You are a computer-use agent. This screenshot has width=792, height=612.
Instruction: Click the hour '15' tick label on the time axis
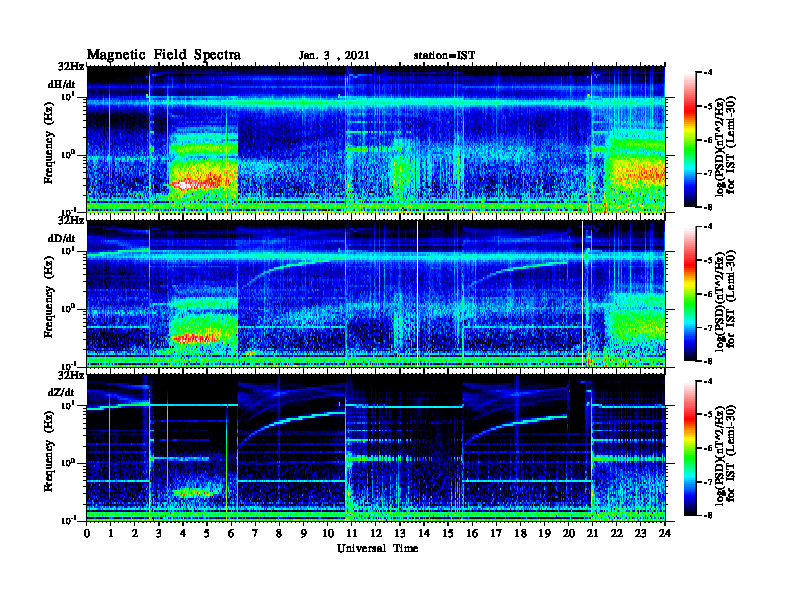448,534
